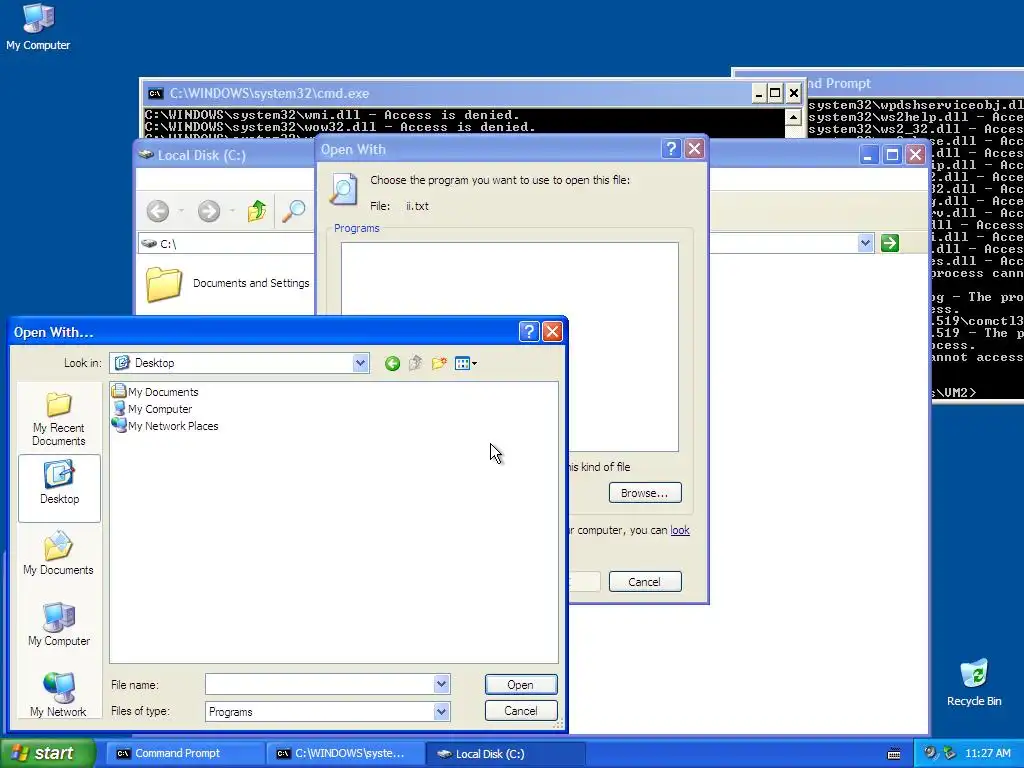Viewport: 1024px width, 768px height.
Task: Expand address bar dropdown in Local Disk window
Action: pyautogui.click(x=865, y=244)
